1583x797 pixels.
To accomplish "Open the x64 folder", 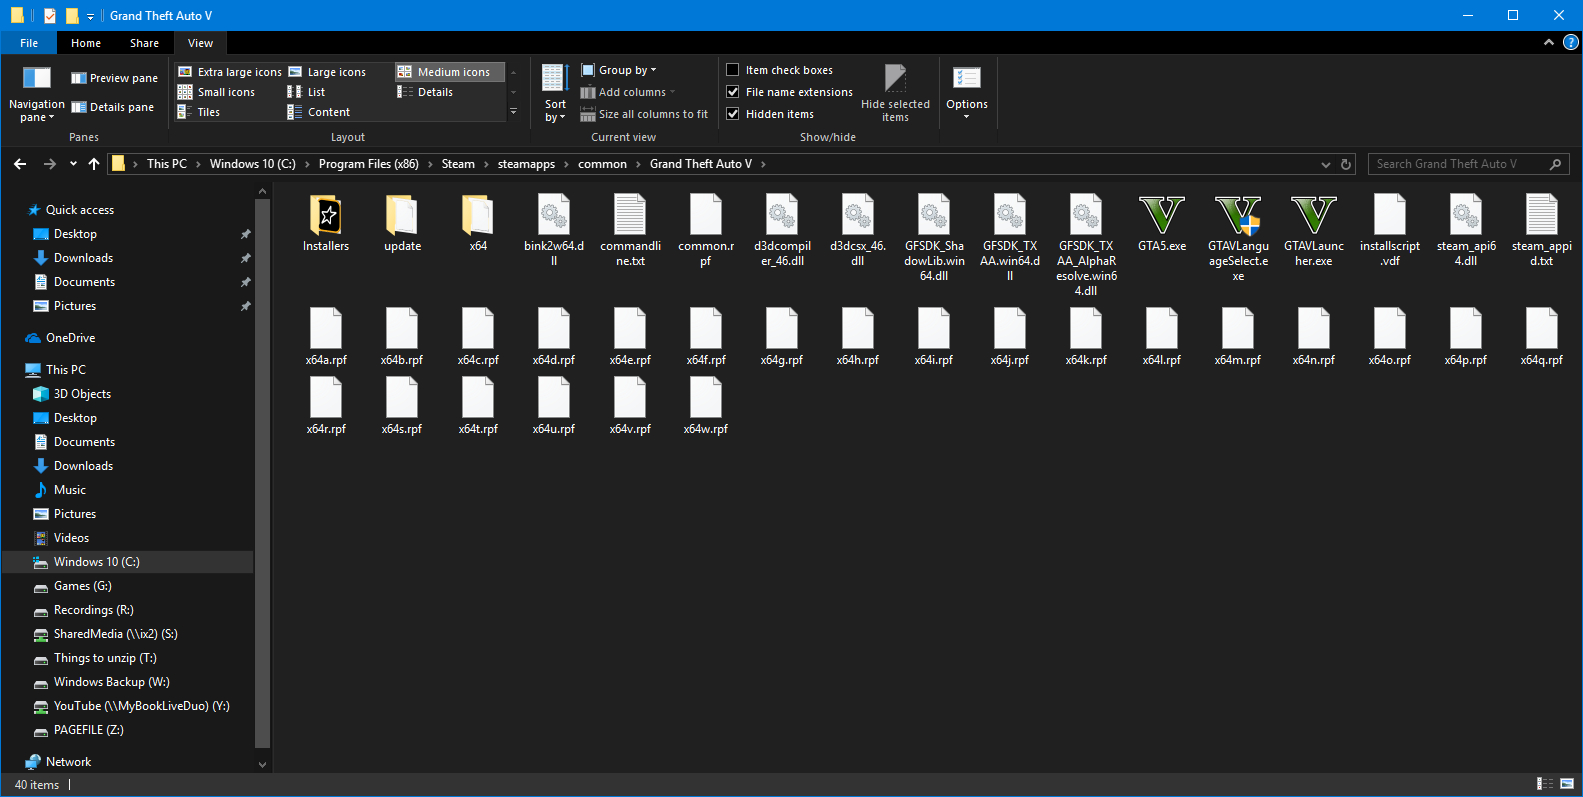I will 478,223.
